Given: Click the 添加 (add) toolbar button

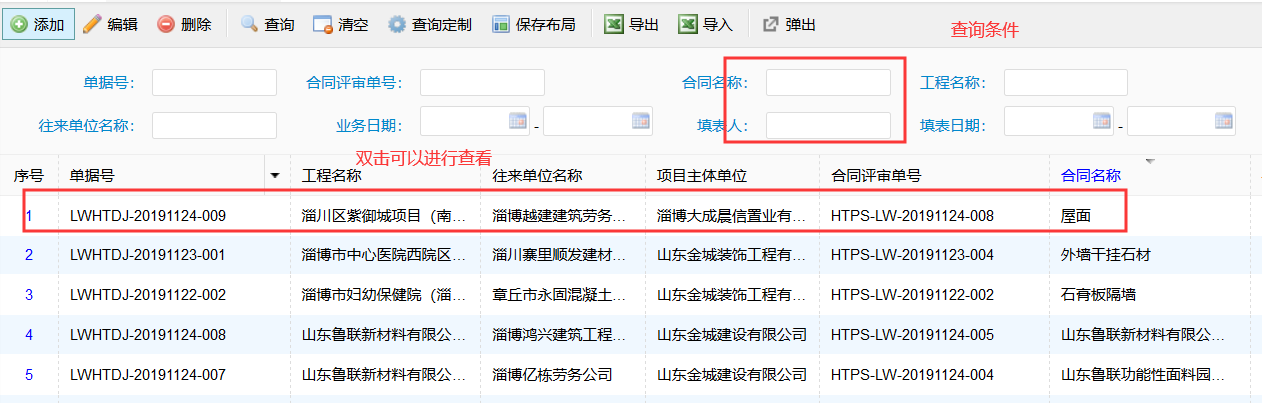Looking at the screenshot, I should pyautogui.click(x=38, y=24).
